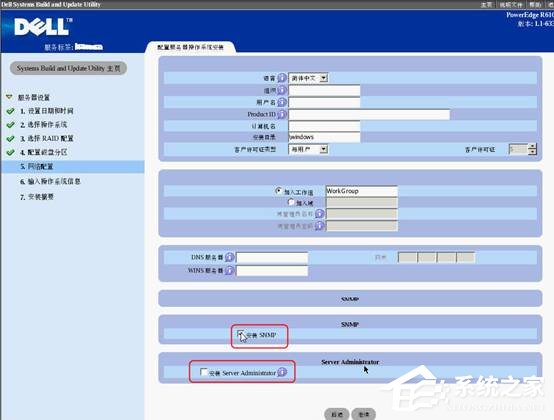The height and width of the screenshot is (420, 554).
Task: Click the 后退 back button
Action: coord(337,414)
